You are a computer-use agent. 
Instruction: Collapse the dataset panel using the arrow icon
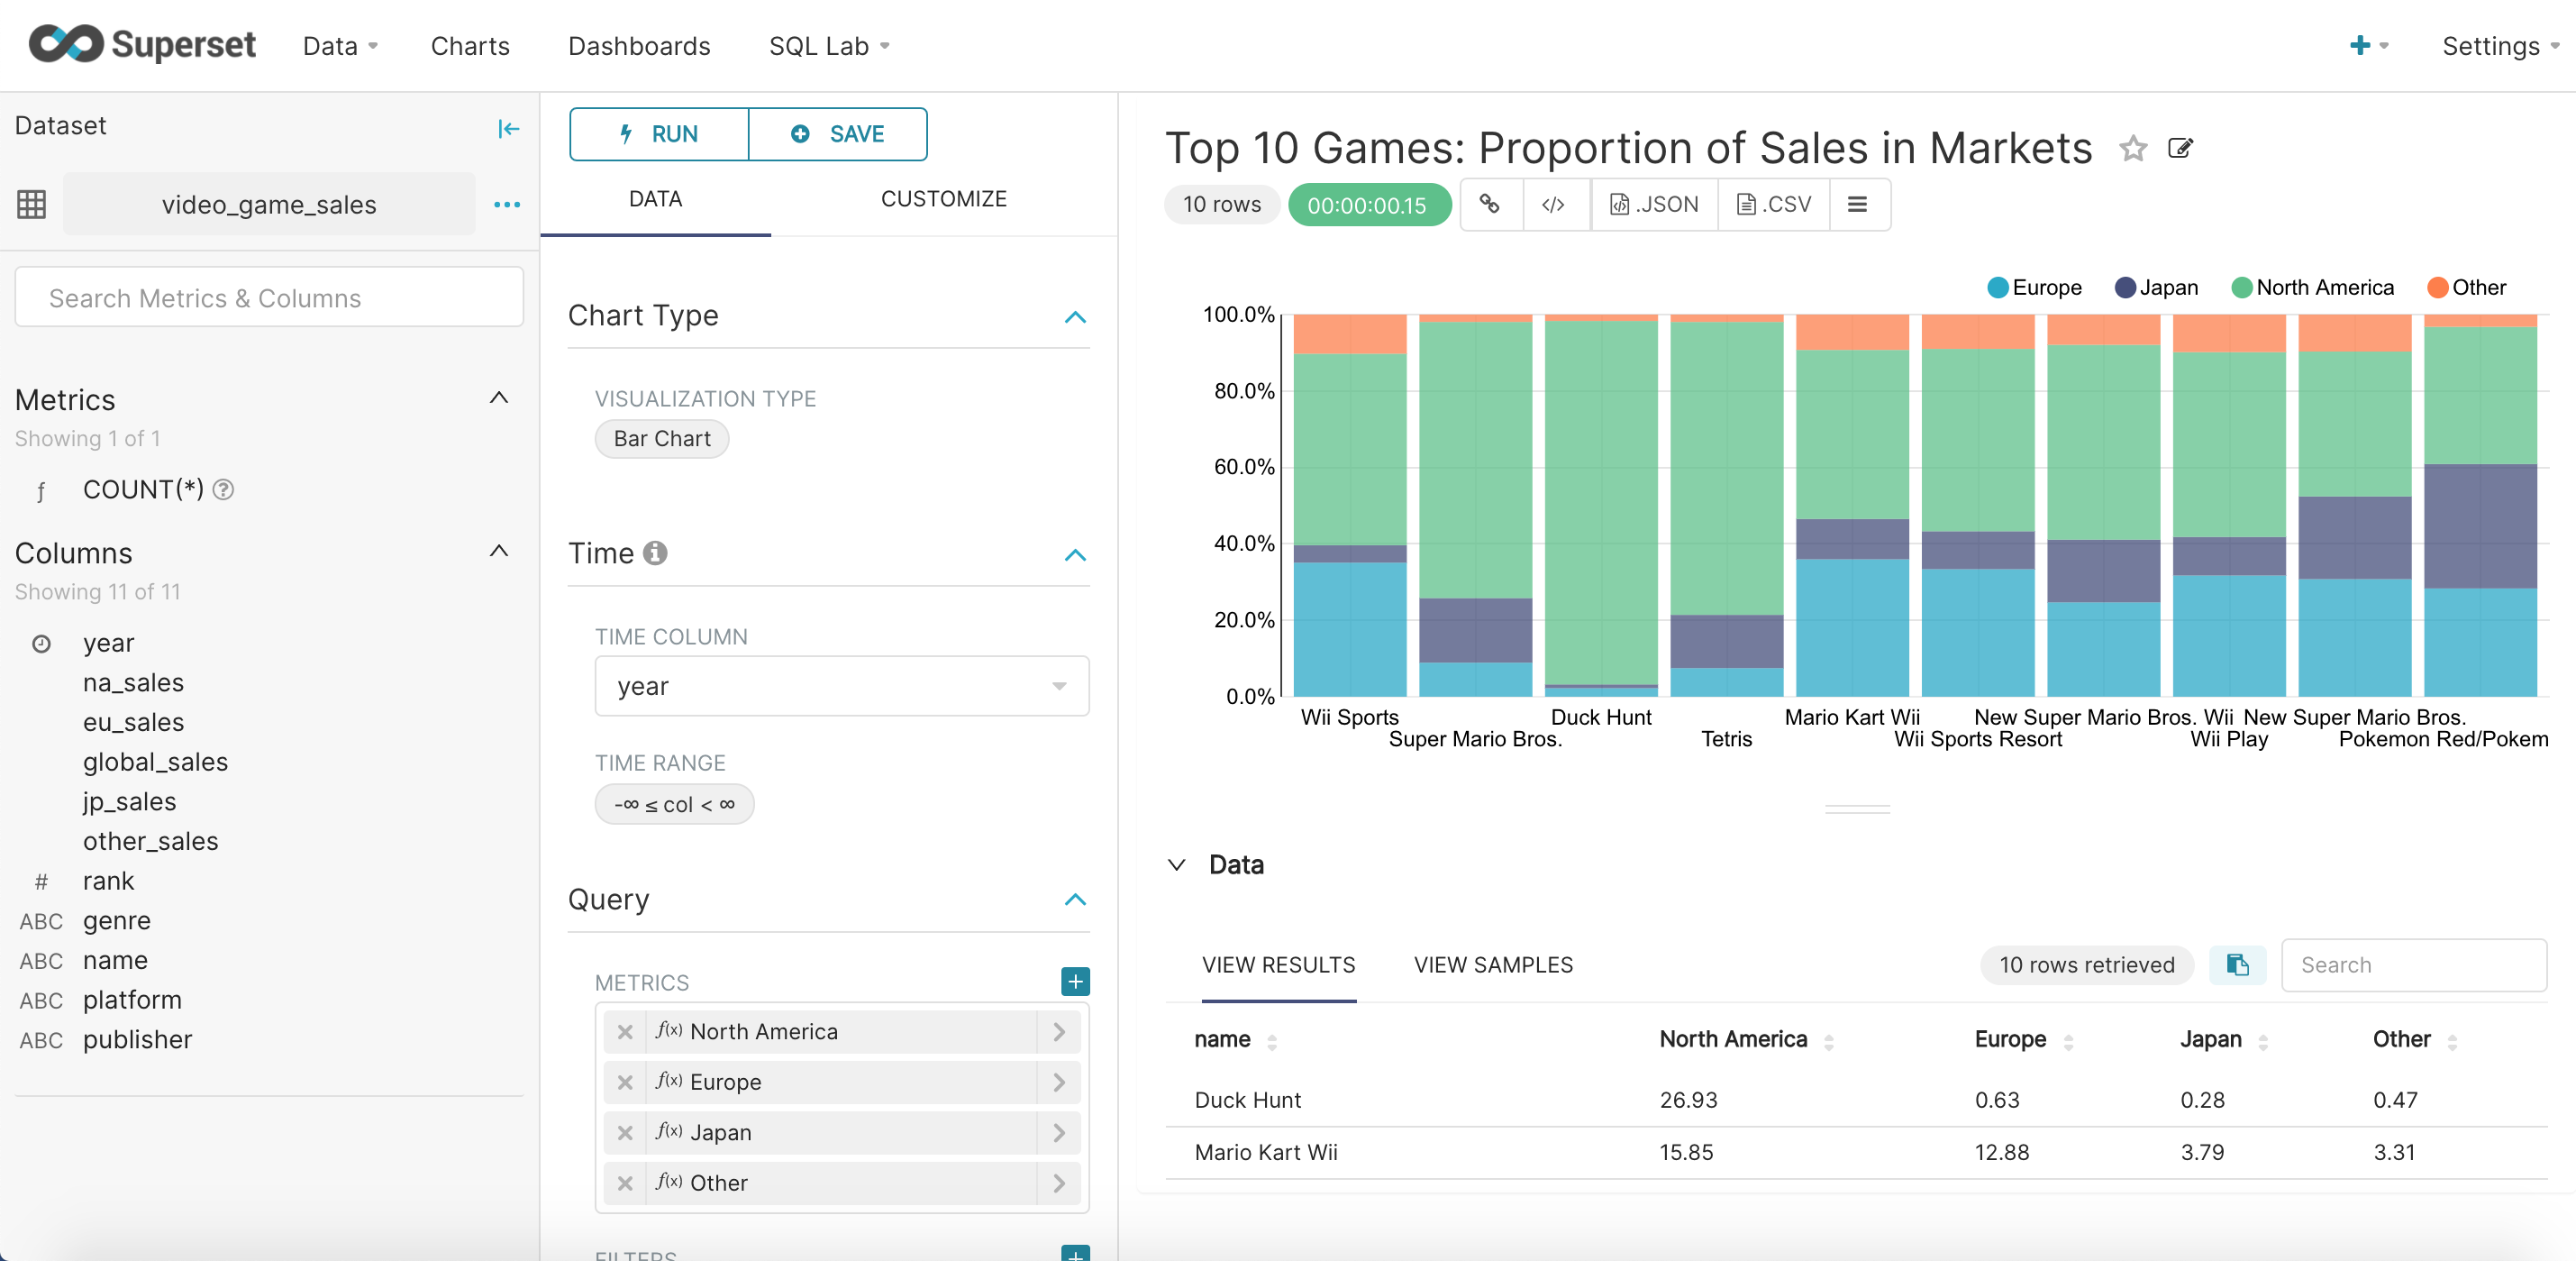click(509, 129)
